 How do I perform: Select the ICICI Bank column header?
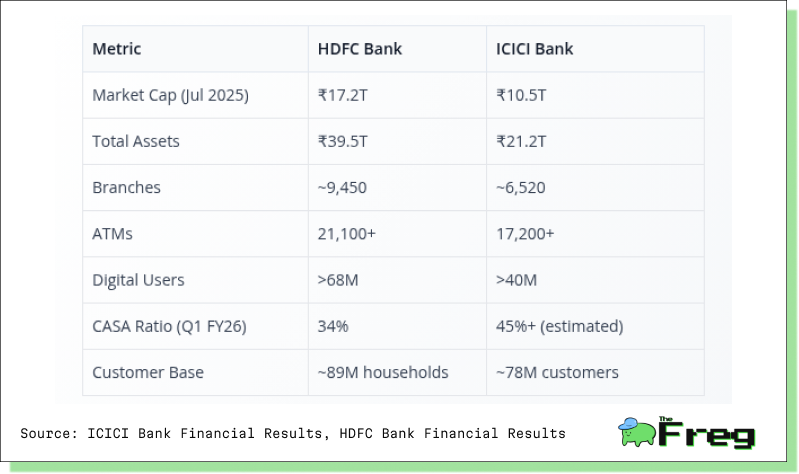point(535,49)
